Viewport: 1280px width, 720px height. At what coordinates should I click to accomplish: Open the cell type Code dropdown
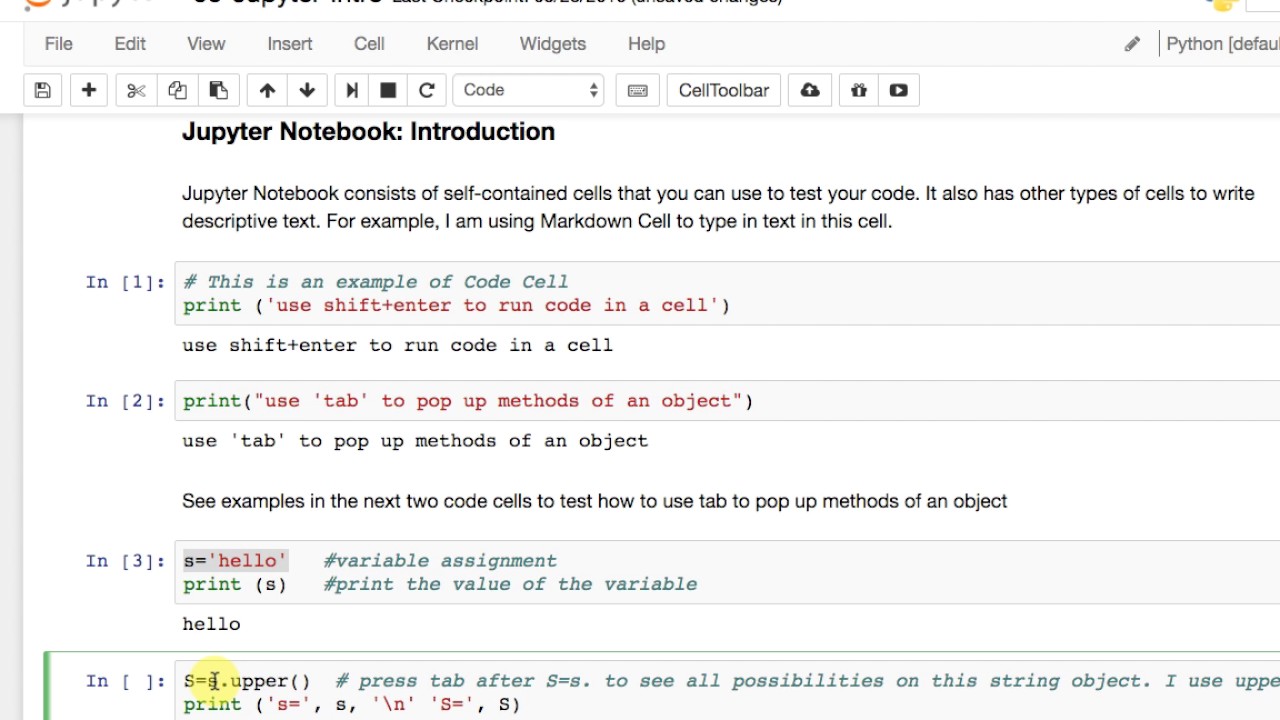pos(528,90)
